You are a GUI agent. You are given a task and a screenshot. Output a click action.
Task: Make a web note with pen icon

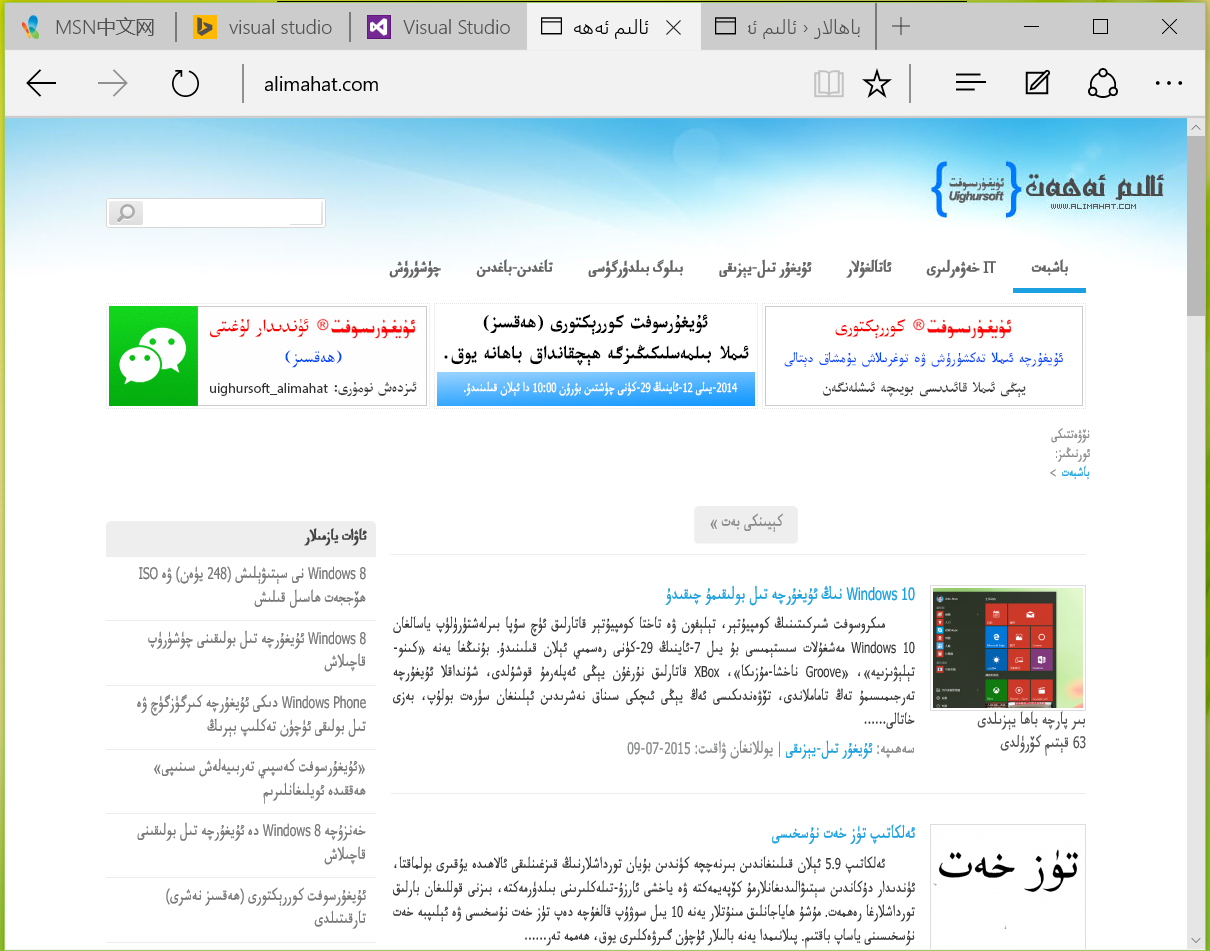tap(1037, 83)
